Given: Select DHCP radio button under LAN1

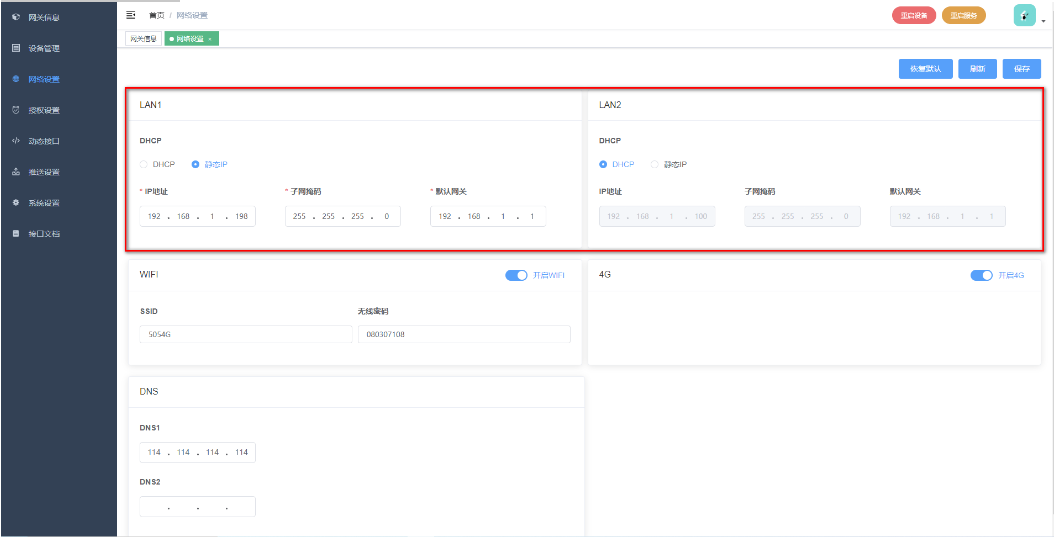Looking at the screenshot, I should pos(144,164).
